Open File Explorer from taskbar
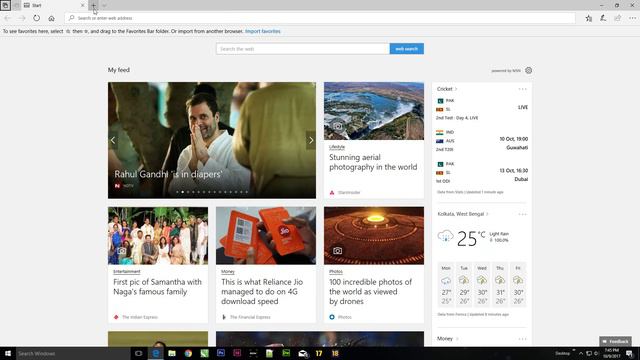This screenshot has height=360, width=640. 172,353
